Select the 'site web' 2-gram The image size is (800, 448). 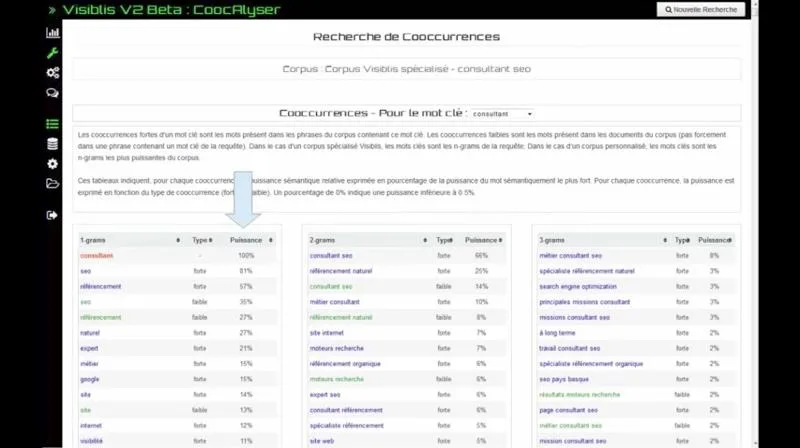point(322,441)
